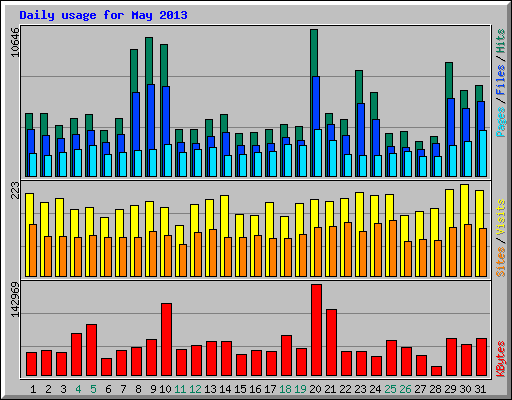Select day 8 on the x-axis
Viewport: 512px width, 400px height.
[138, 389]
